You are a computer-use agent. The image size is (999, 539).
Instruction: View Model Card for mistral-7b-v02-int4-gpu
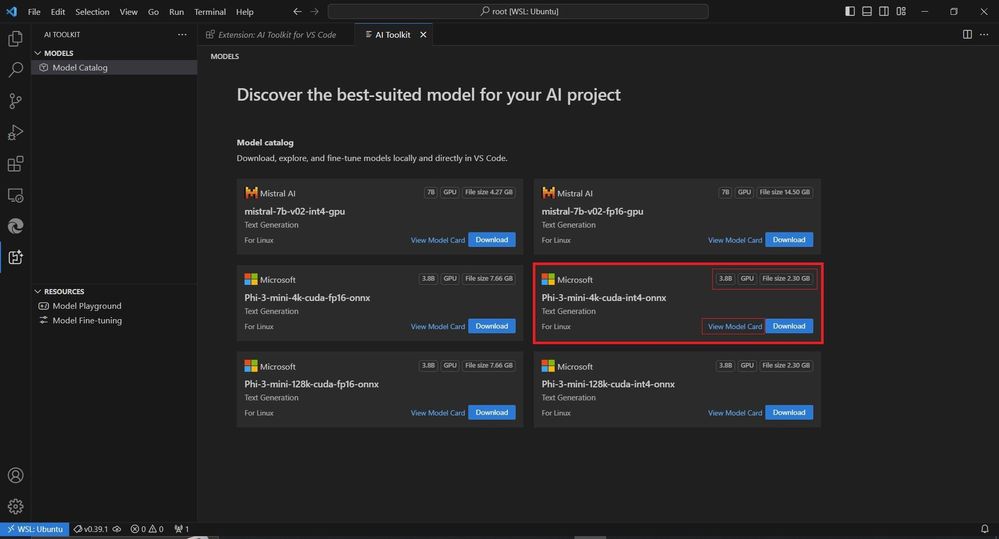point(438,240)
